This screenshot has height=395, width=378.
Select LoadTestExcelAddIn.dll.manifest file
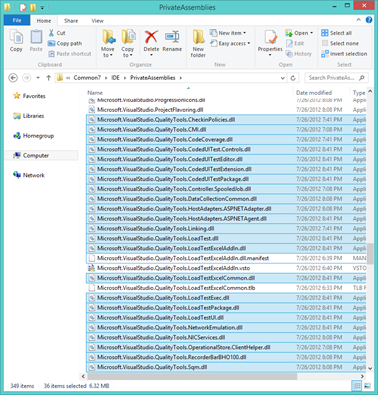coord(226,258)
